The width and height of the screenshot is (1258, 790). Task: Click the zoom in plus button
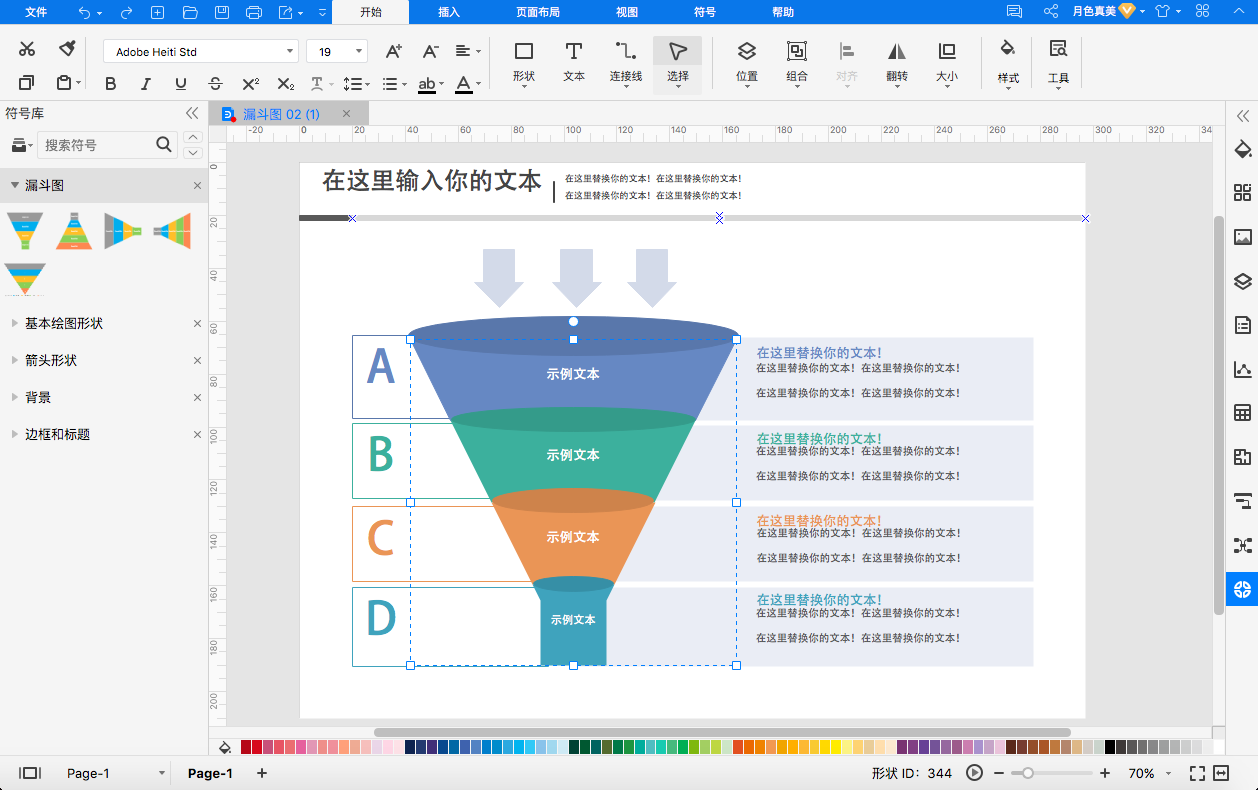coord(1105,773)
